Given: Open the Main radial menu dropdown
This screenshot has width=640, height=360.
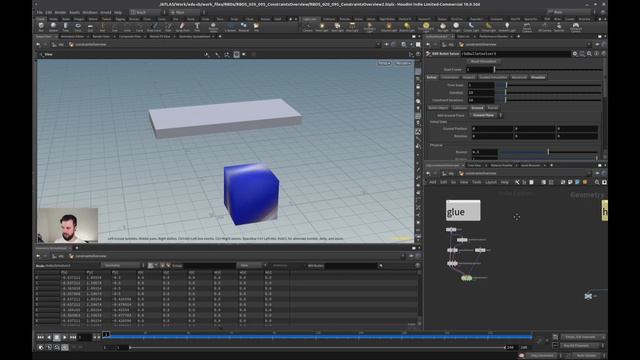Looking at the screenshot, I should tap(187, 12).
